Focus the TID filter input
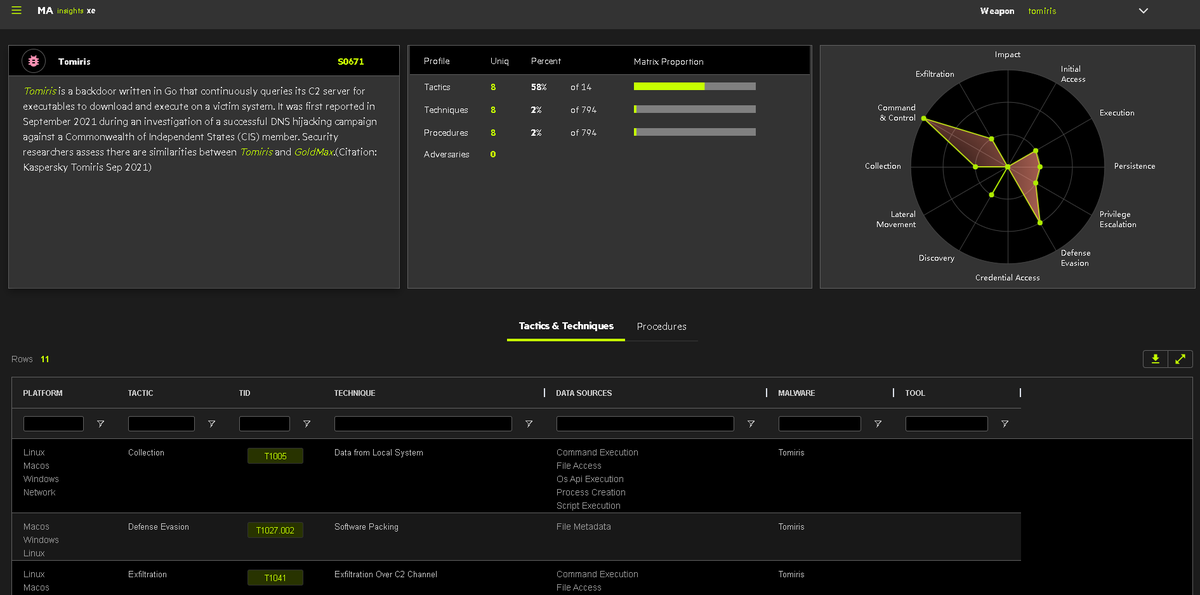 pos(265,424)
